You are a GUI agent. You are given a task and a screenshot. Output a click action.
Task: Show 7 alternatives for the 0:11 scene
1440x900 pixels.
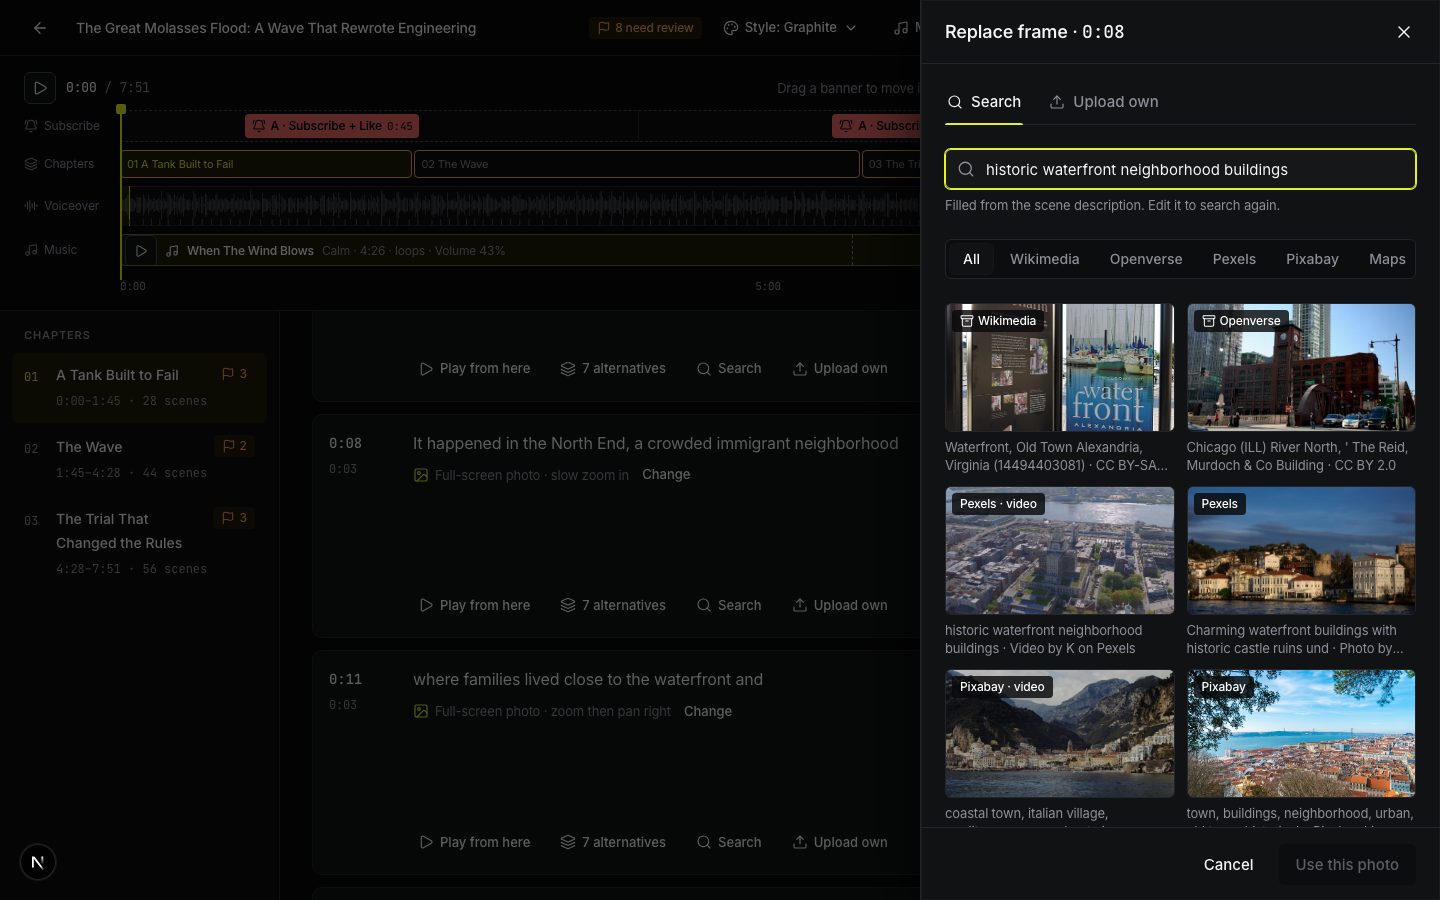(x=613, y=842)
